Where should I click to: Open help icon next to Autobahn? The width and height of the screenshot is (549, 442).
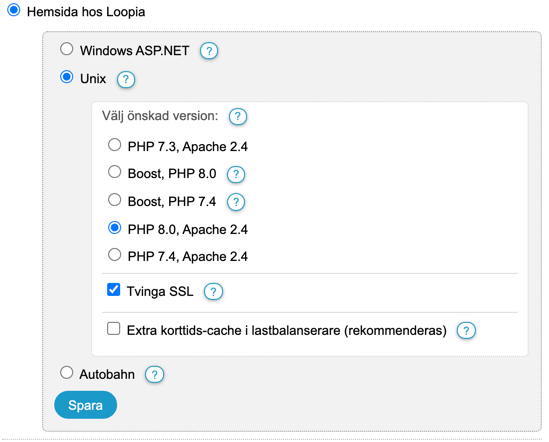[154, 374]
